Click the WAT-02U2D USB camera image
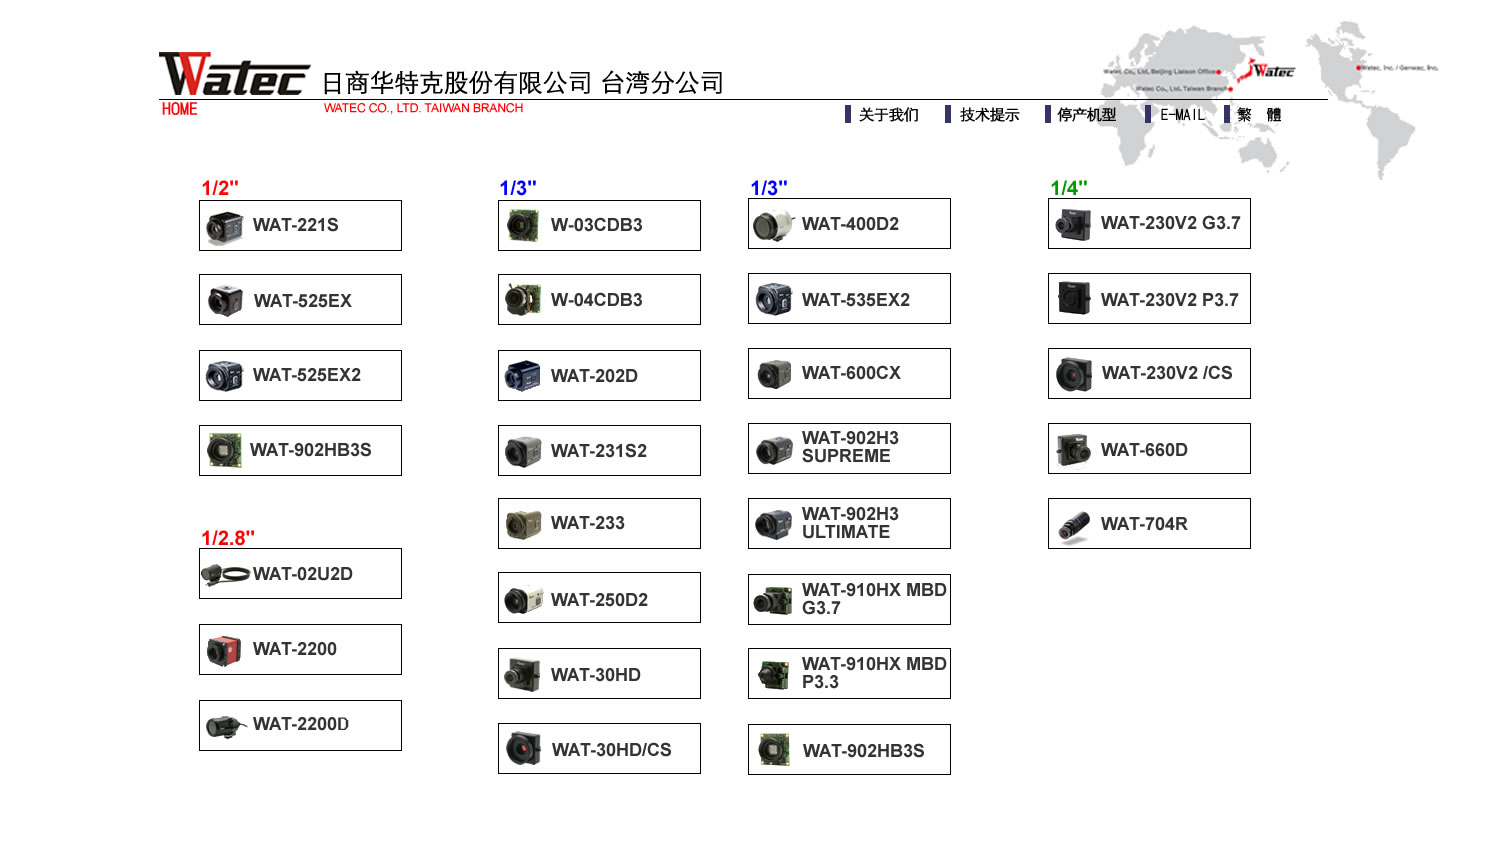This screenshot has width=1500, height=850. tap(225, 574)
